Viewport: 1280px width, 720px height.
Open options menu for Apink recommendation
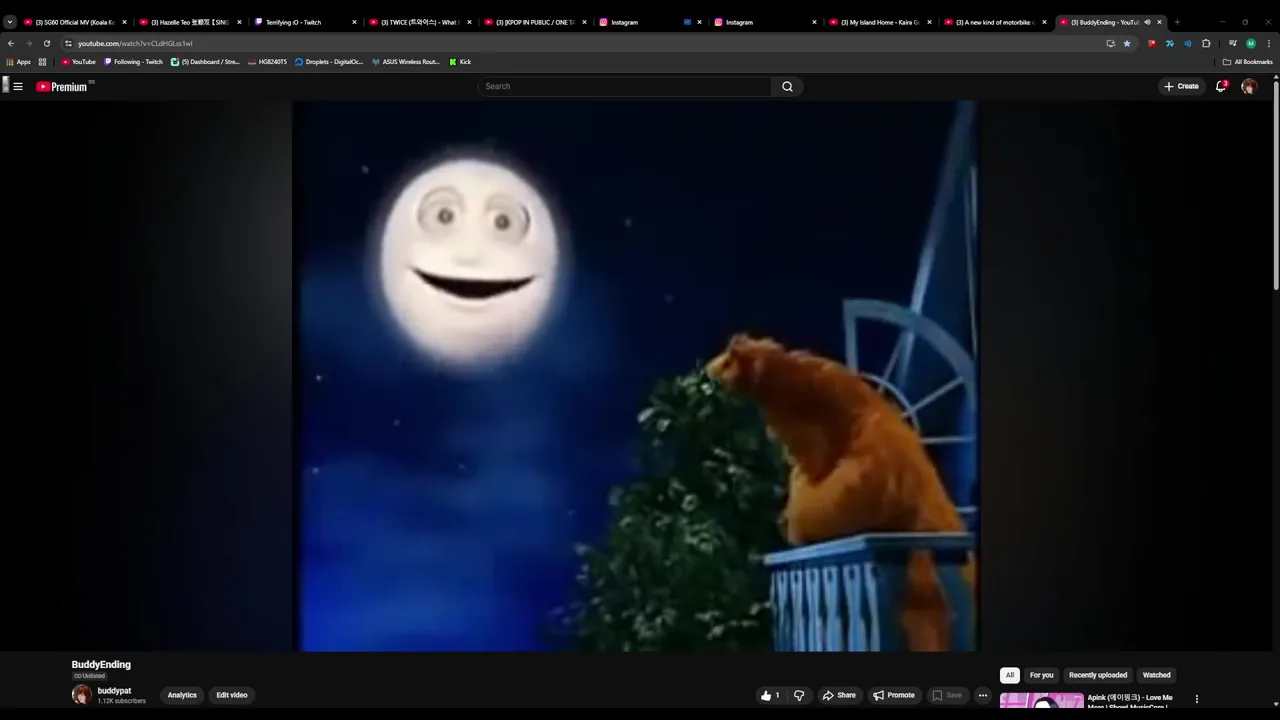(1197, 699)
